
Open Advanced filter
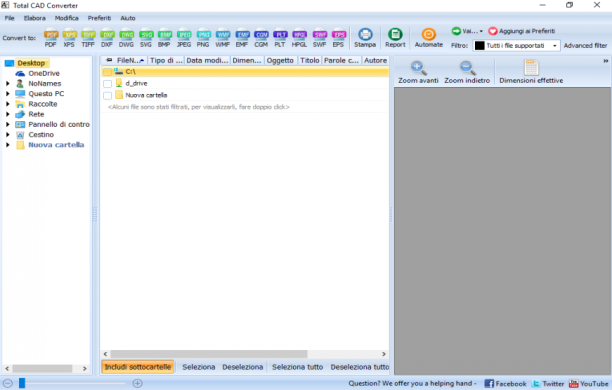[585, 46]
